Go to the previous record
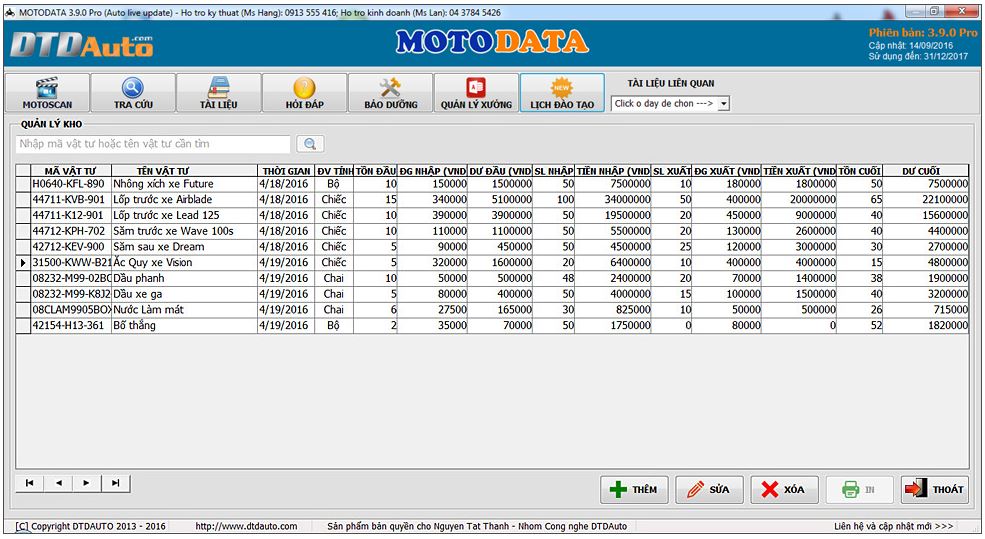 click(58, 483)
